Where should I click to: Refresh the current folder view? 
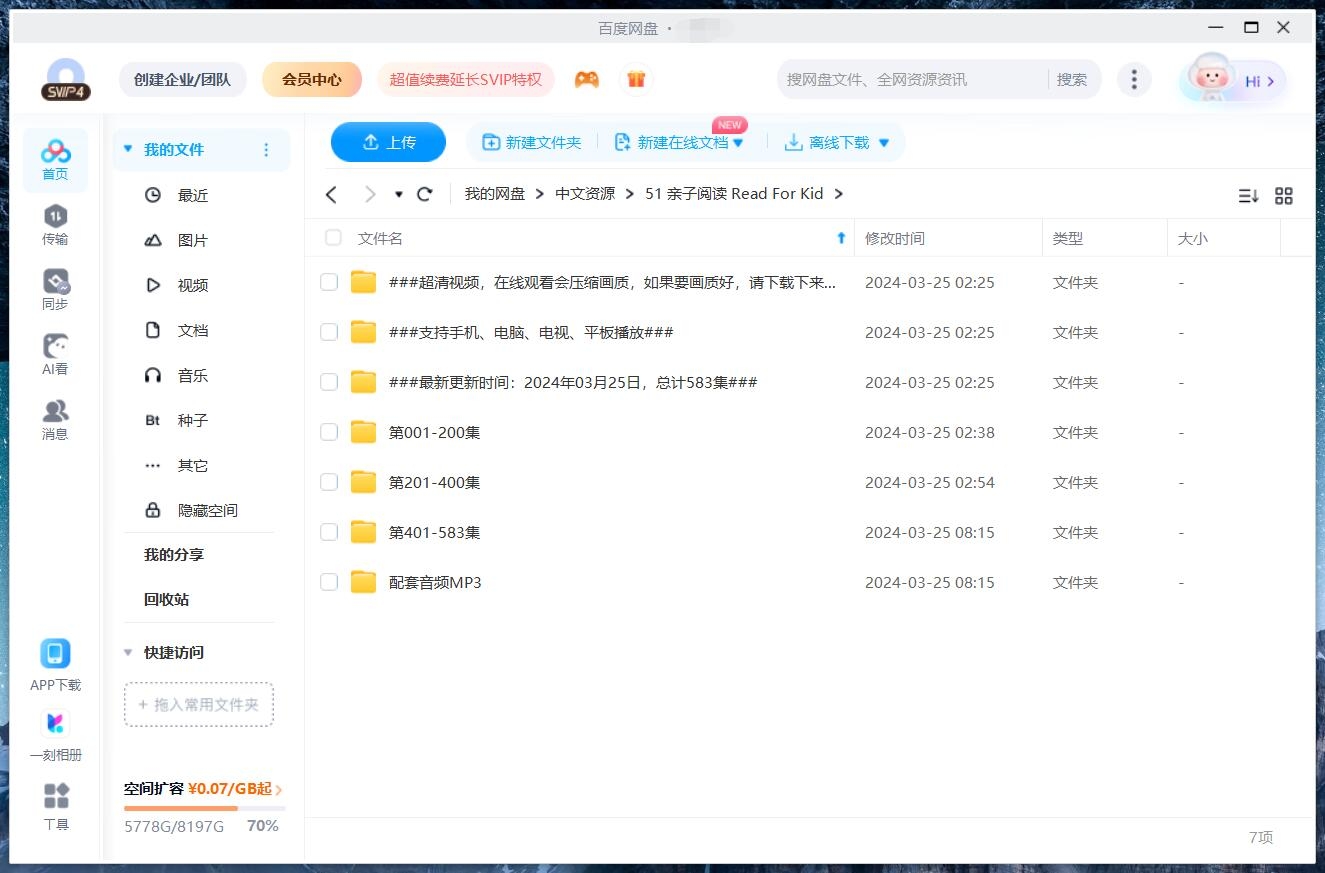click(x=424, y=193)
